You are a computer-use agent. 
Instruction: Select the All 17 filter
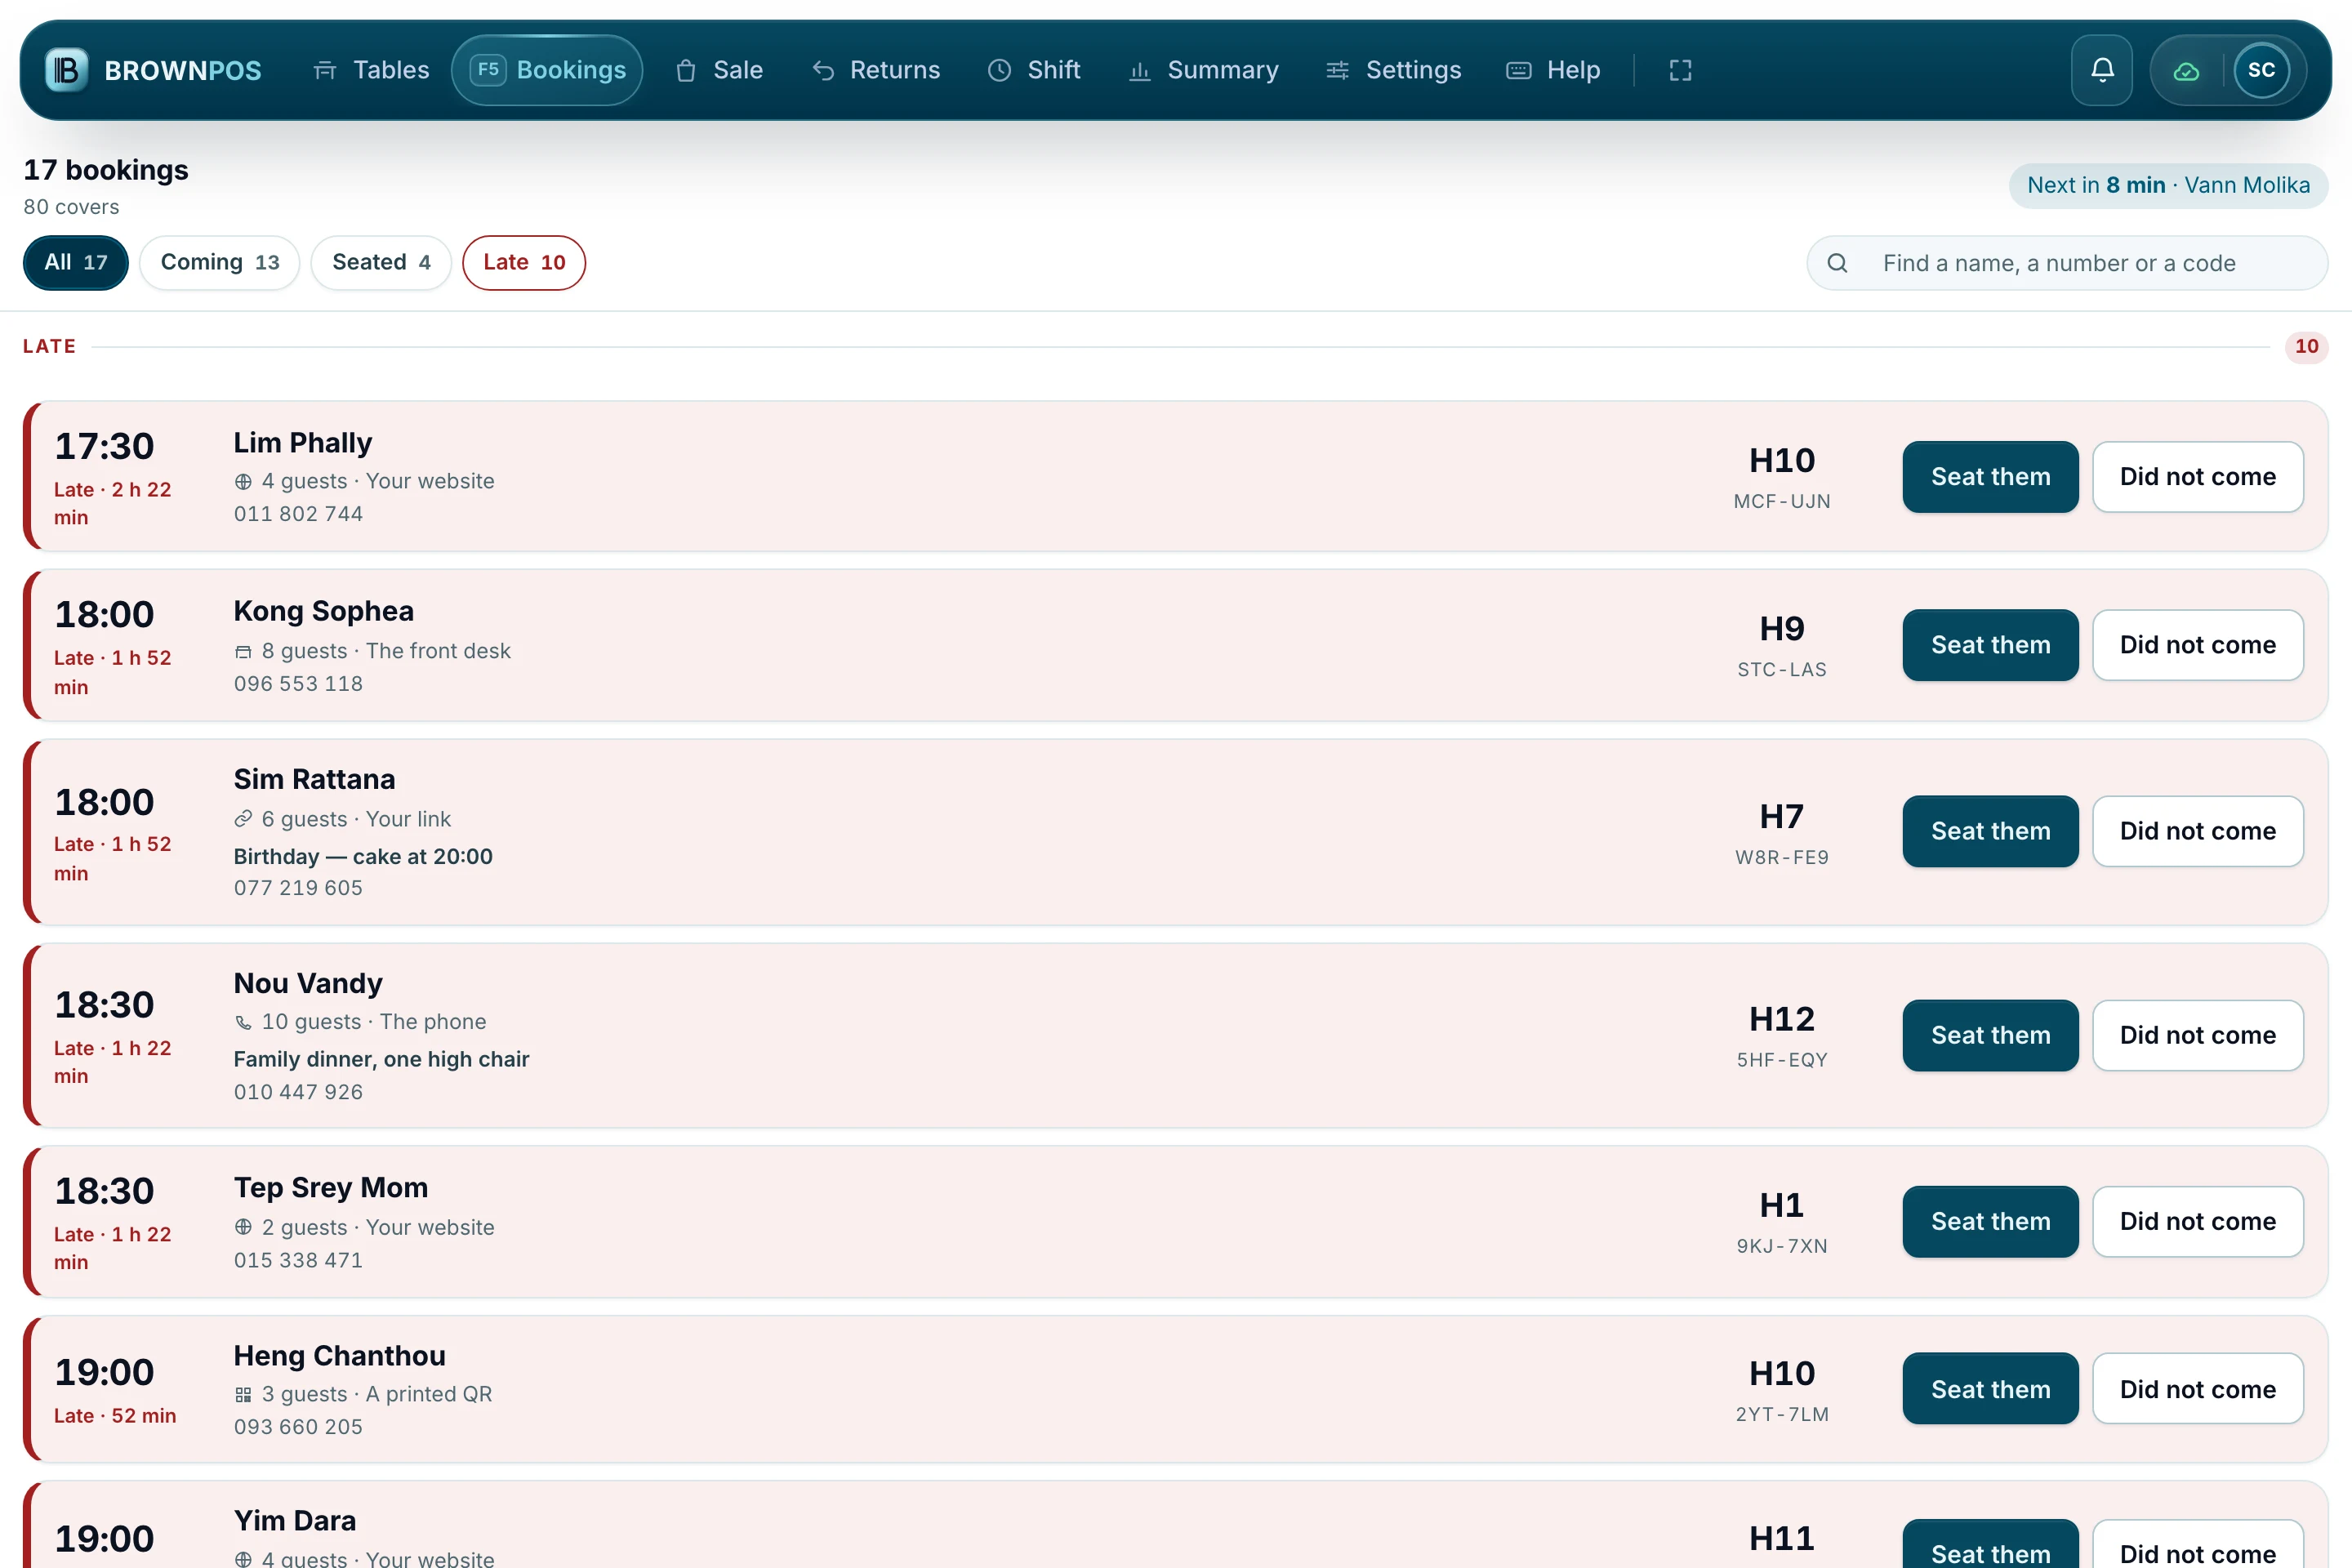(76, 263)
